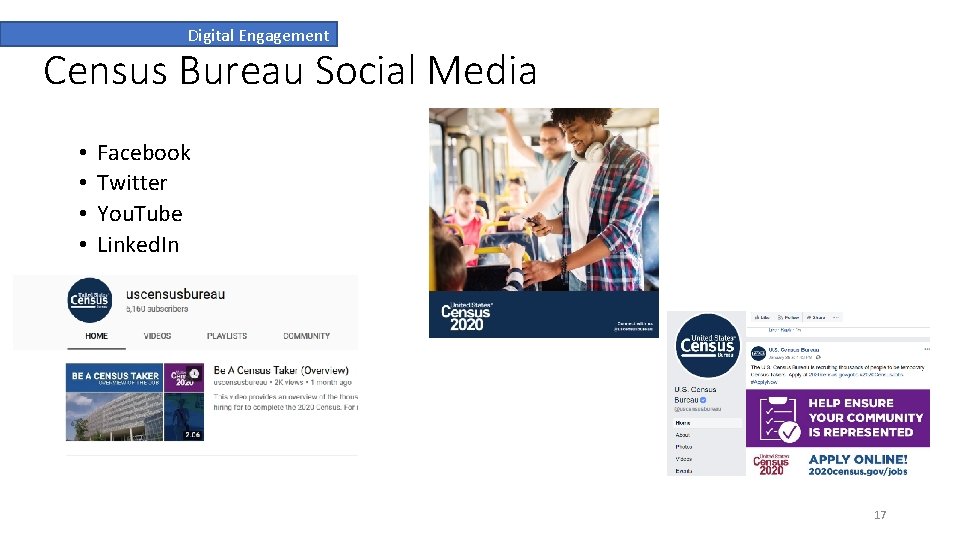Switch to the VIDEOS tab
The image size is (960, 540).
pos(157,336)
